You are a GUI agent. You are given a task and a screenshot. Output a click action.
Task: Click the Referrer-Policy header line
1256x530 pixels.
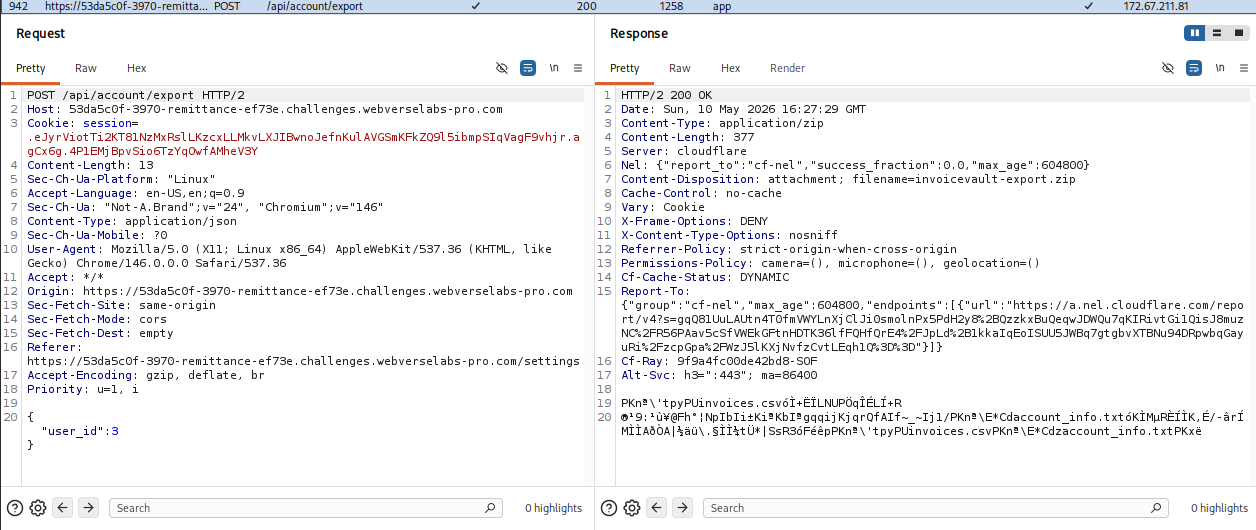(x=789, y=249)
